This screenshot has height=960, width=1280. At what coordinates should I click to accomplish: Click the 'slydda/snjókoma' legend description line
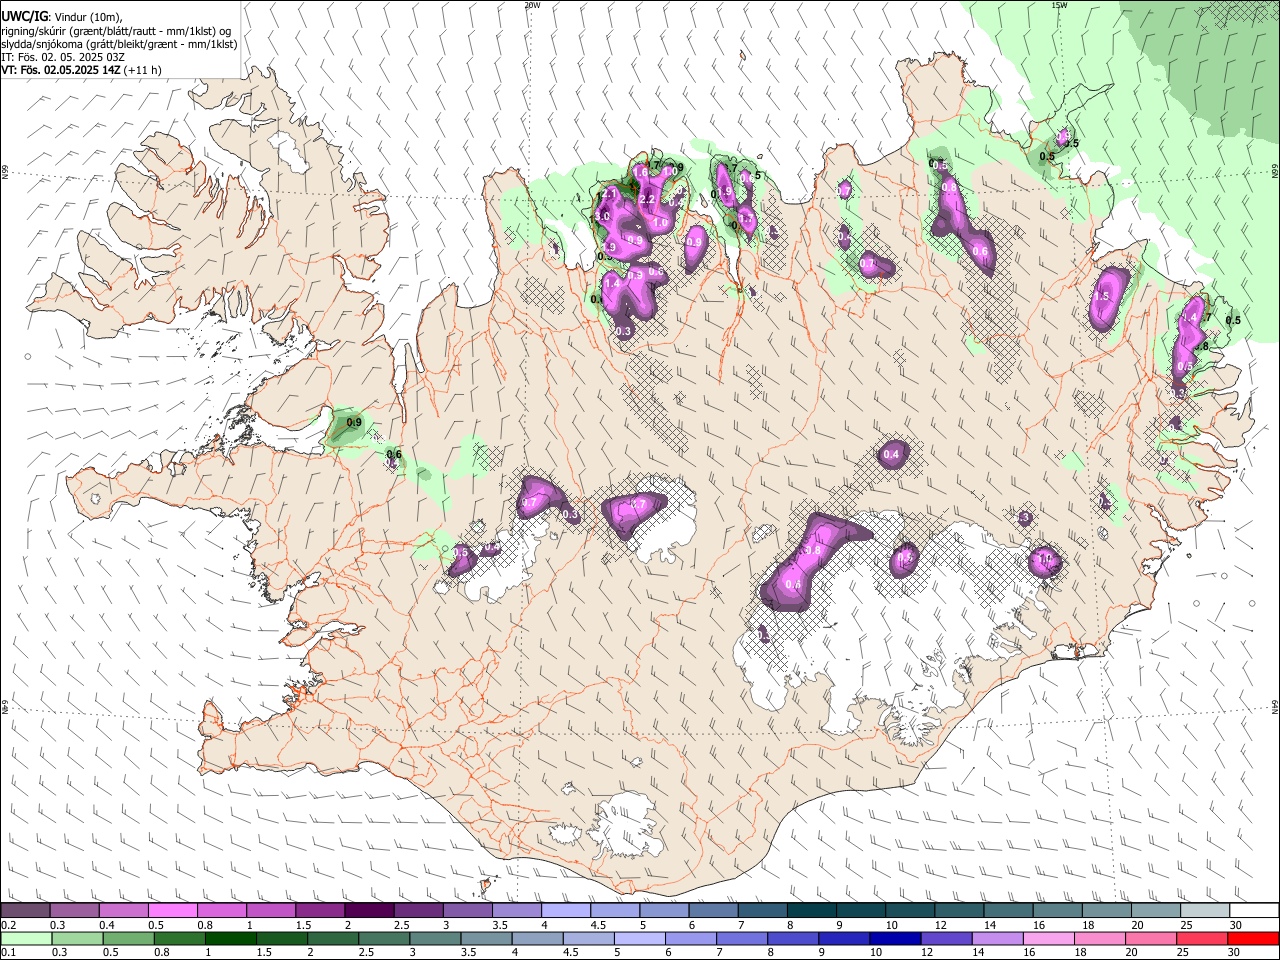(x=120, y=44)
